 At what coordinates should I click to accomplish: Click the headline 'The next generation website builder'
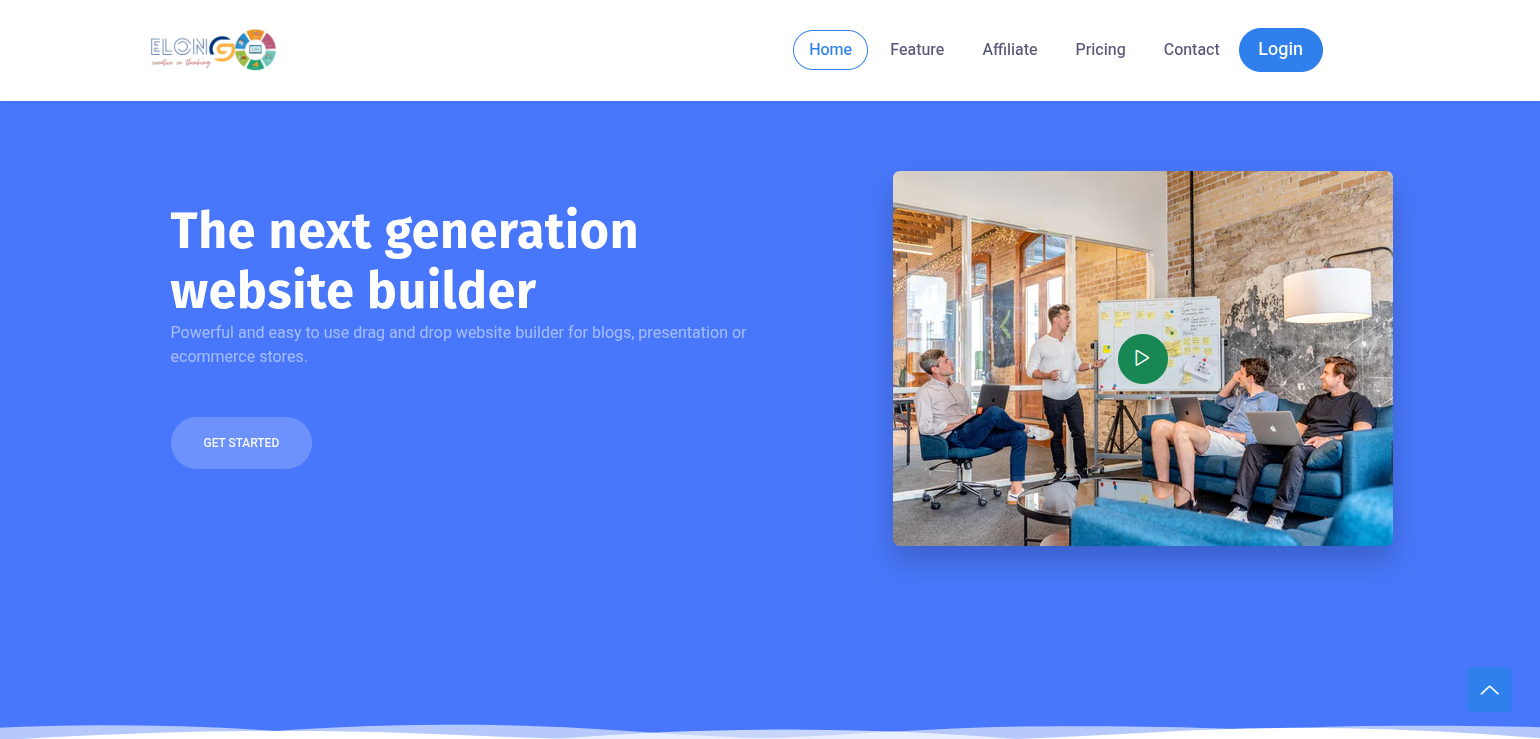click(x=404, y=260)
